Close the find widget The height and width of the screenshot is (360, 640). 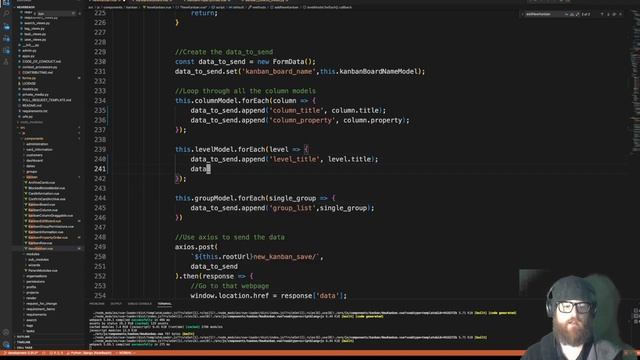point(620,14)
